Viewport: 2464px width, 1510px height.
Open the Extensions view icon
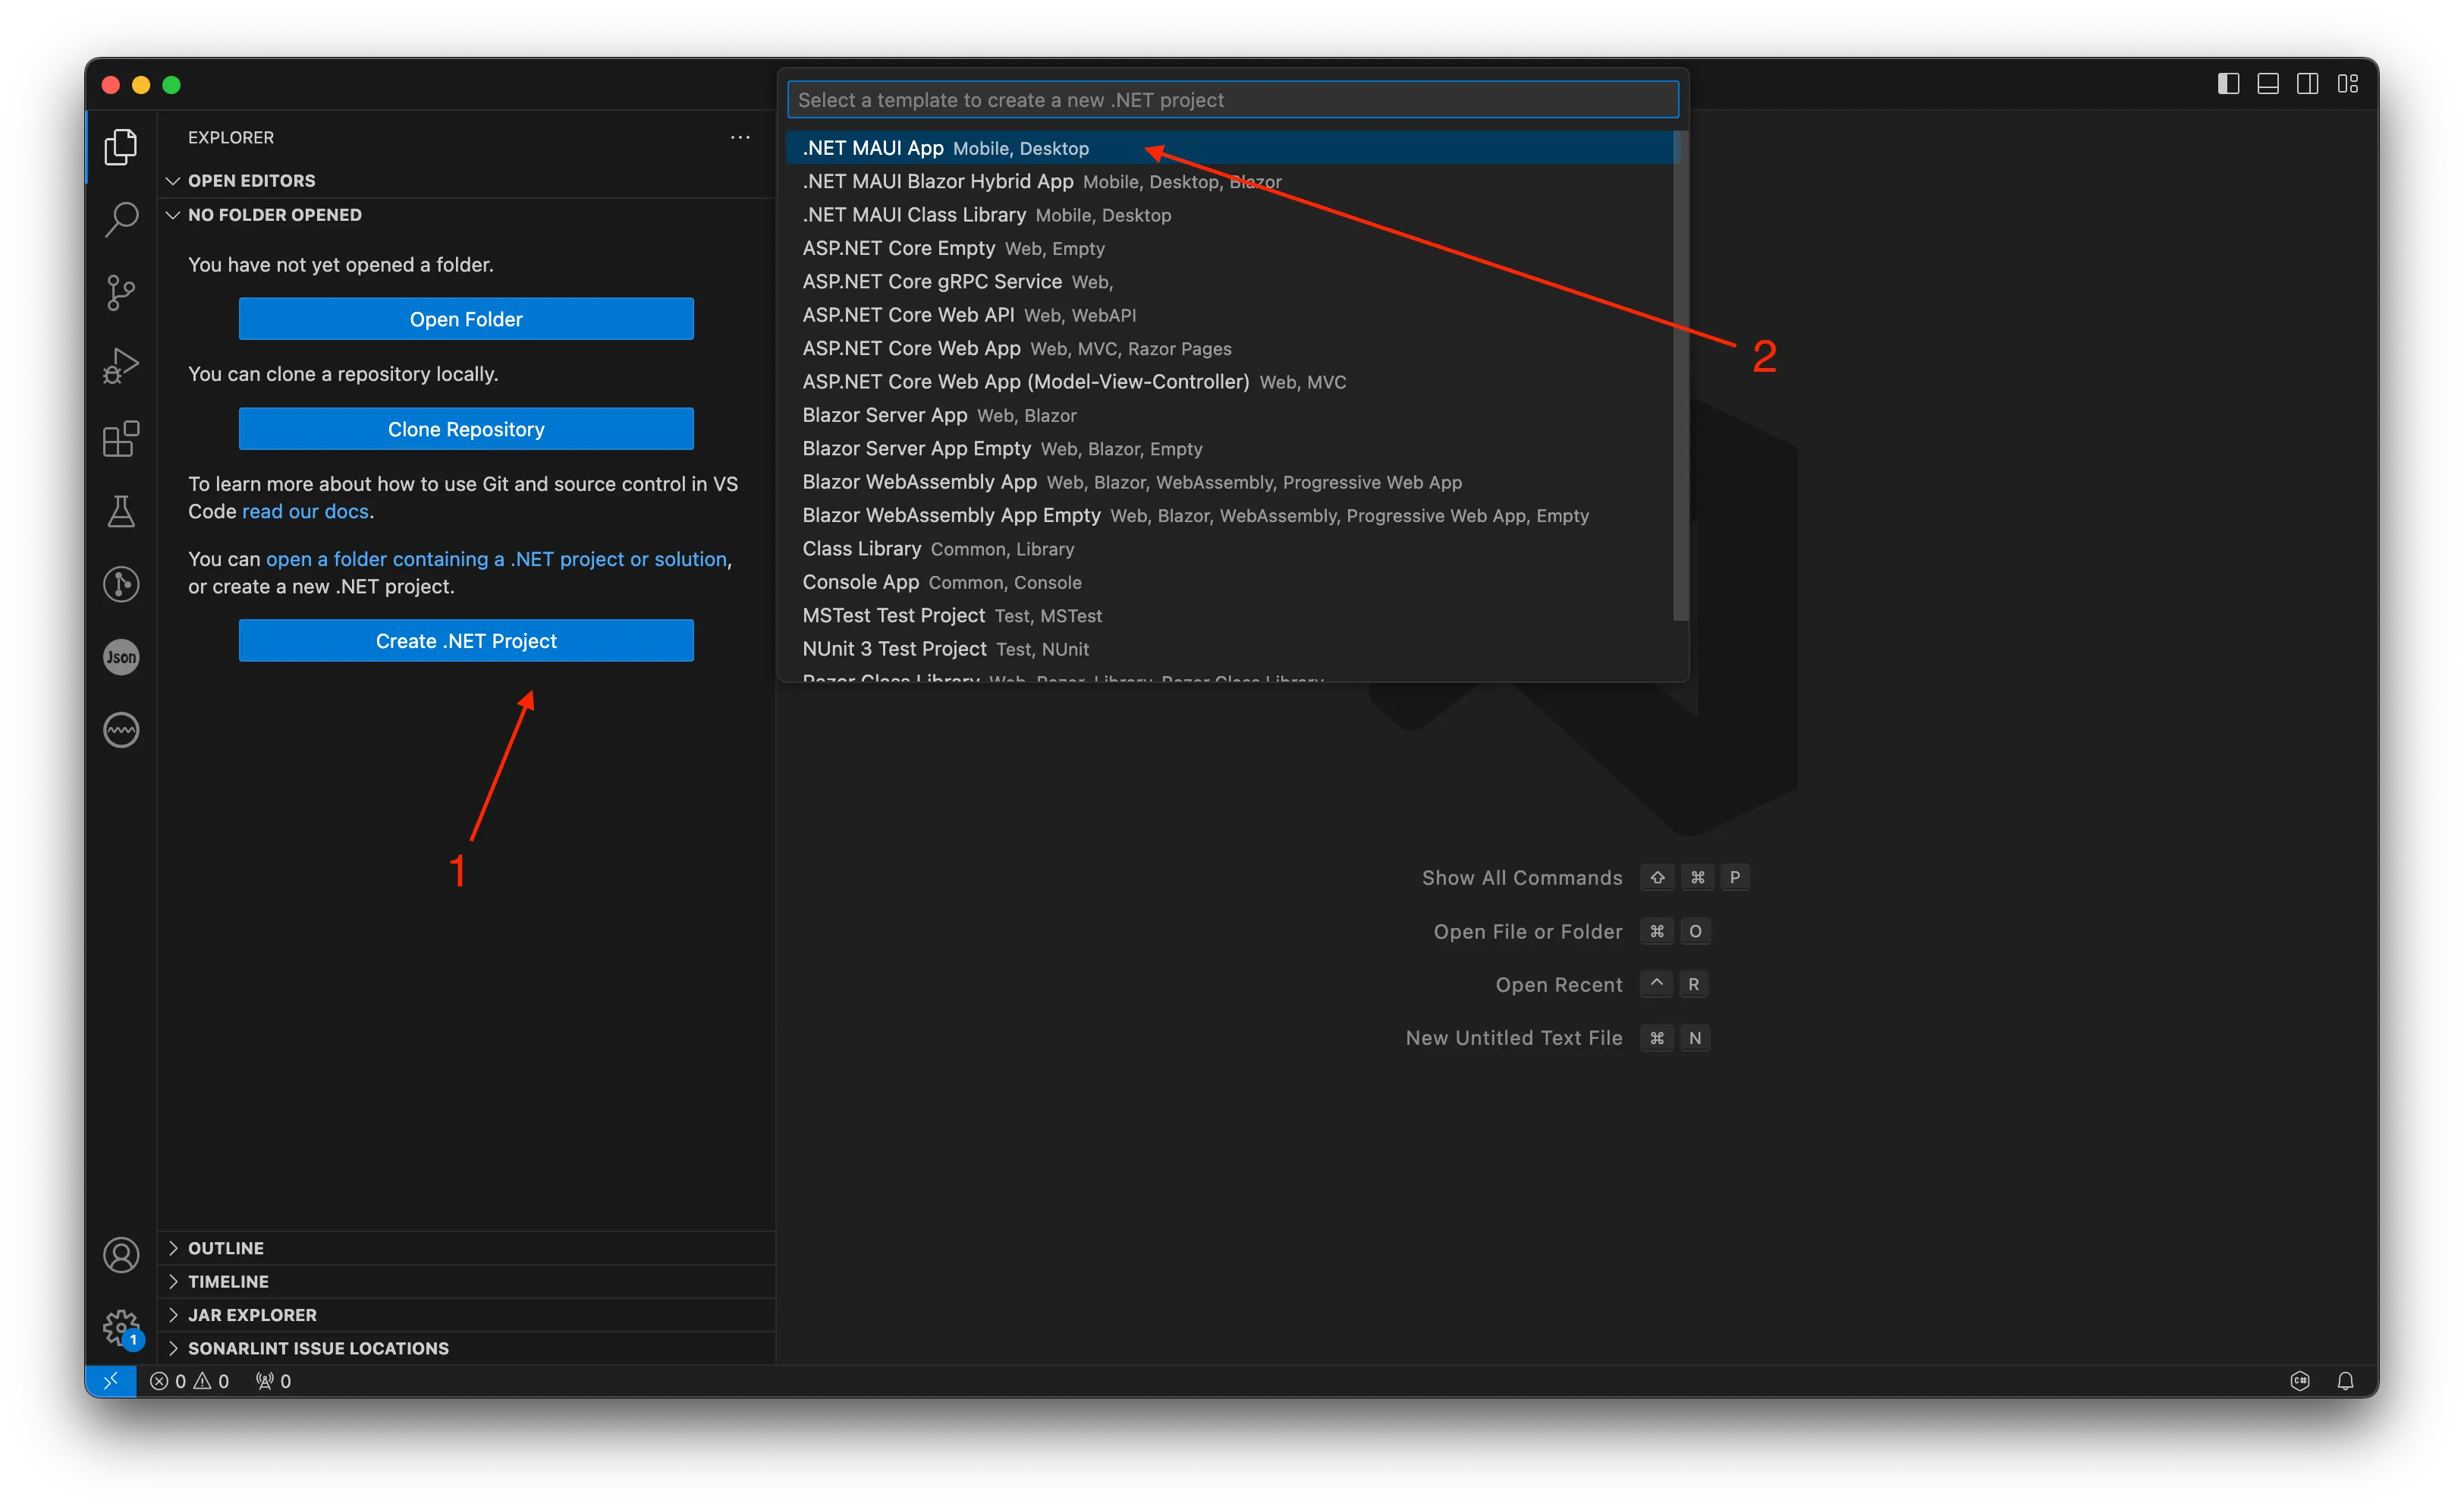[x=121, y=439]
